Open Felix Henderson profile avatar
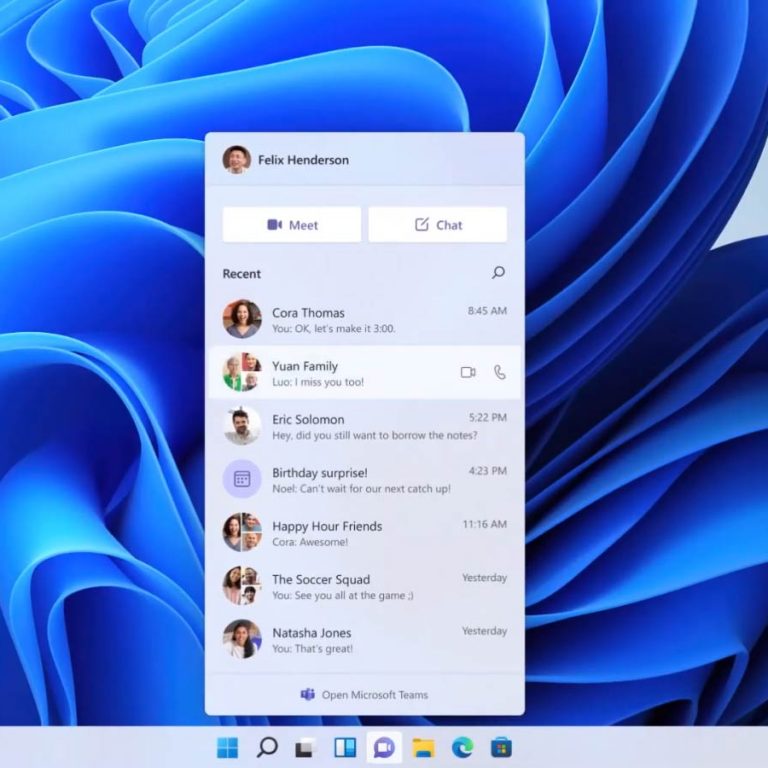768x768 pixels. click(237, 160)
